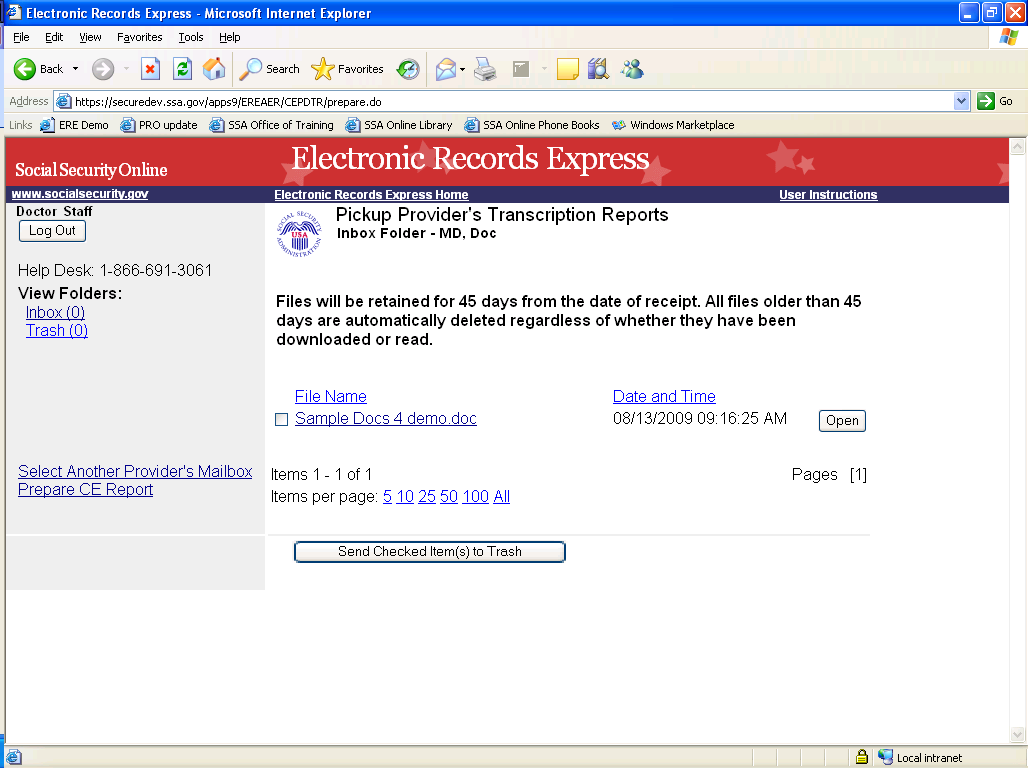
Task: Click the Windows flag logo icon
Action: tap(1008, 37)
